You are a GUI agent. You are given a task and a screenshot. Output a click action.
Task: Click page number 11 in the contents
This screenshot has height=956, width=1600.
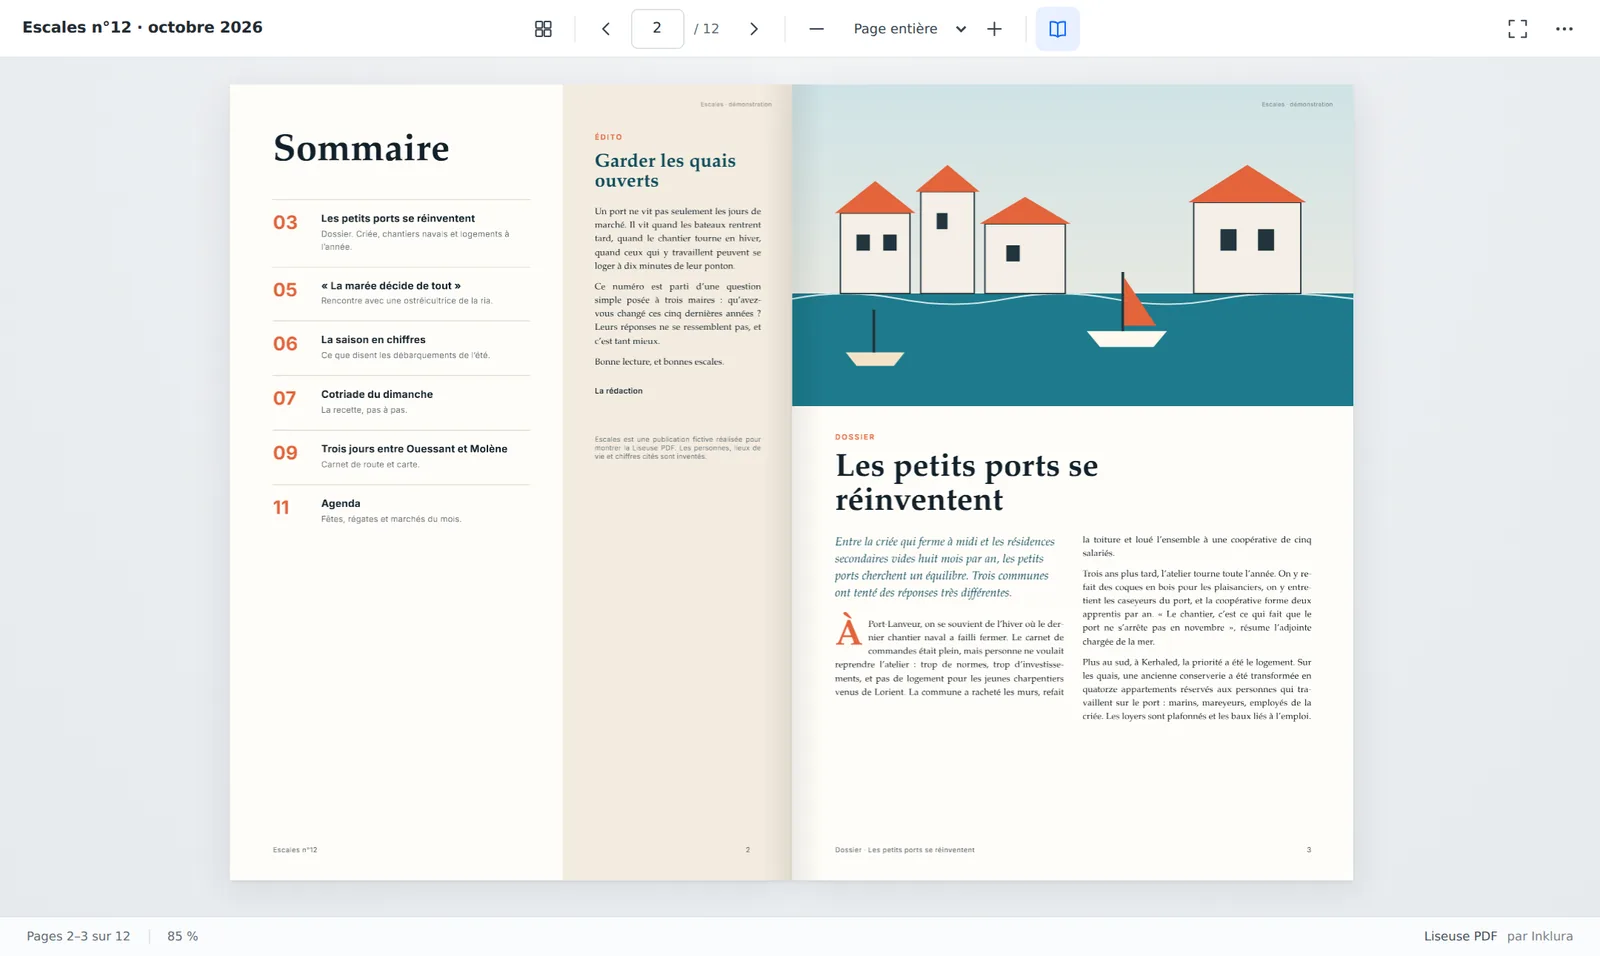pos(281,508)
